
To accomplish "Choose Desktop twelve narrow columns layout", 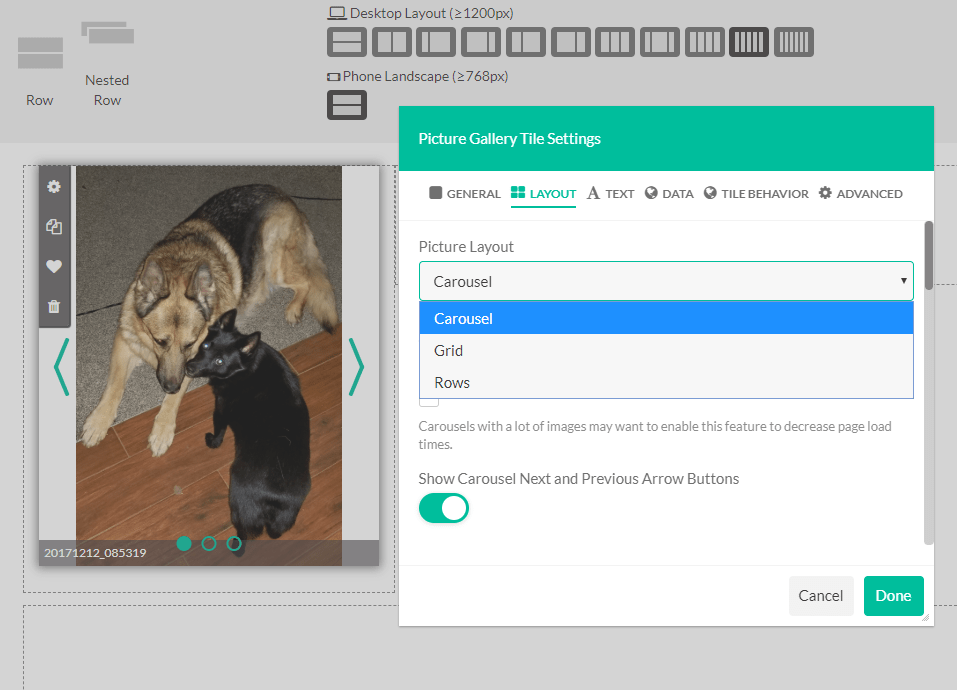I will pos(794,42).
